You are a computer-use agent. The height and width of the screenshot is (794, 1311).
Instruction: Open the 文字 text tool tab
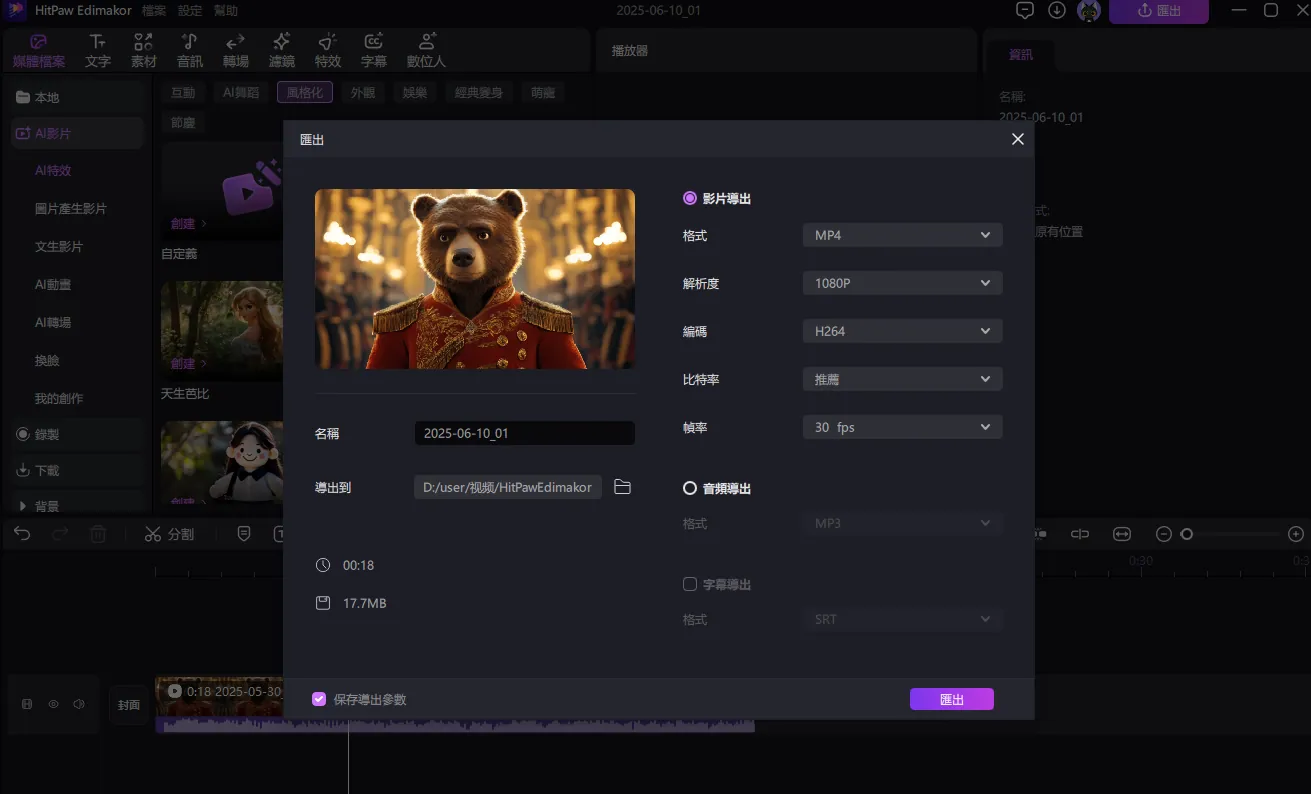(98, 51)
